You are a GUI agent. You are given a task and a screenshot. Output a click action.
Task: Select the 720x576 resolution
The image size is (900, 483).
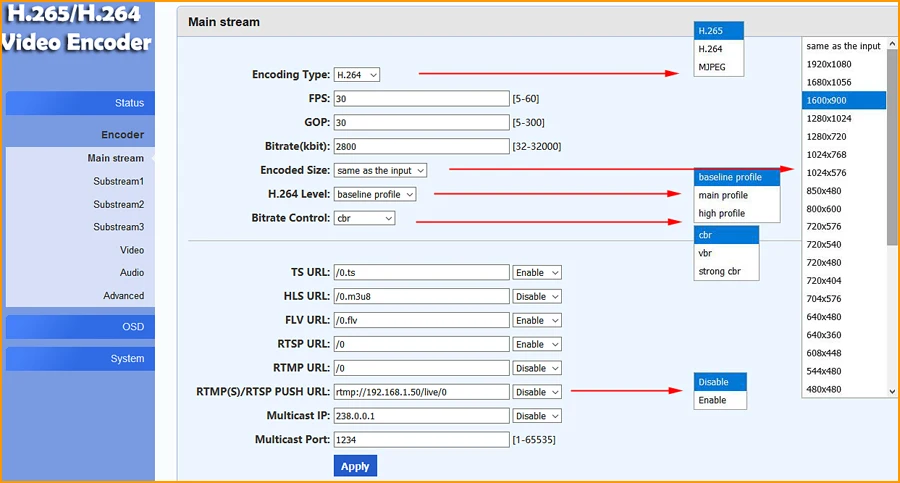tap(844, 227)
